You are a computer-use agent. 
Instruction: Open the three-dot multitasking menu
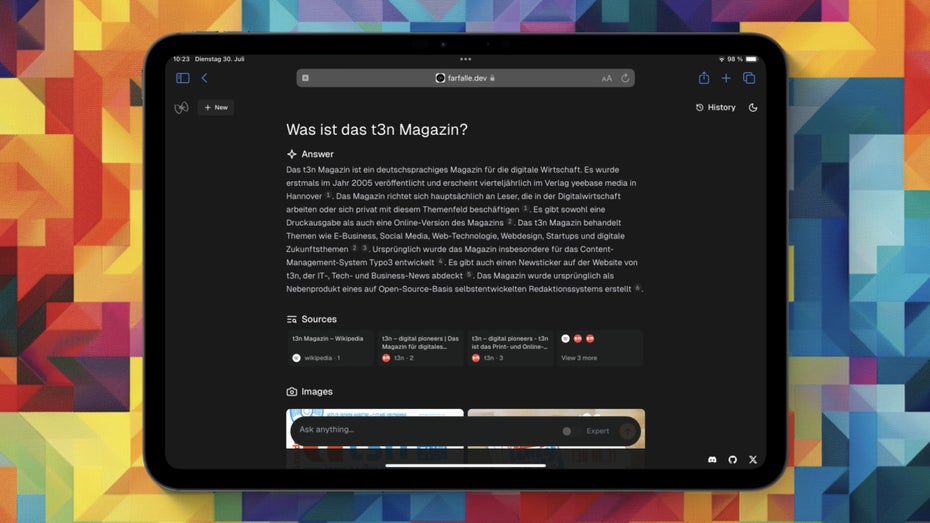(465, 59)
